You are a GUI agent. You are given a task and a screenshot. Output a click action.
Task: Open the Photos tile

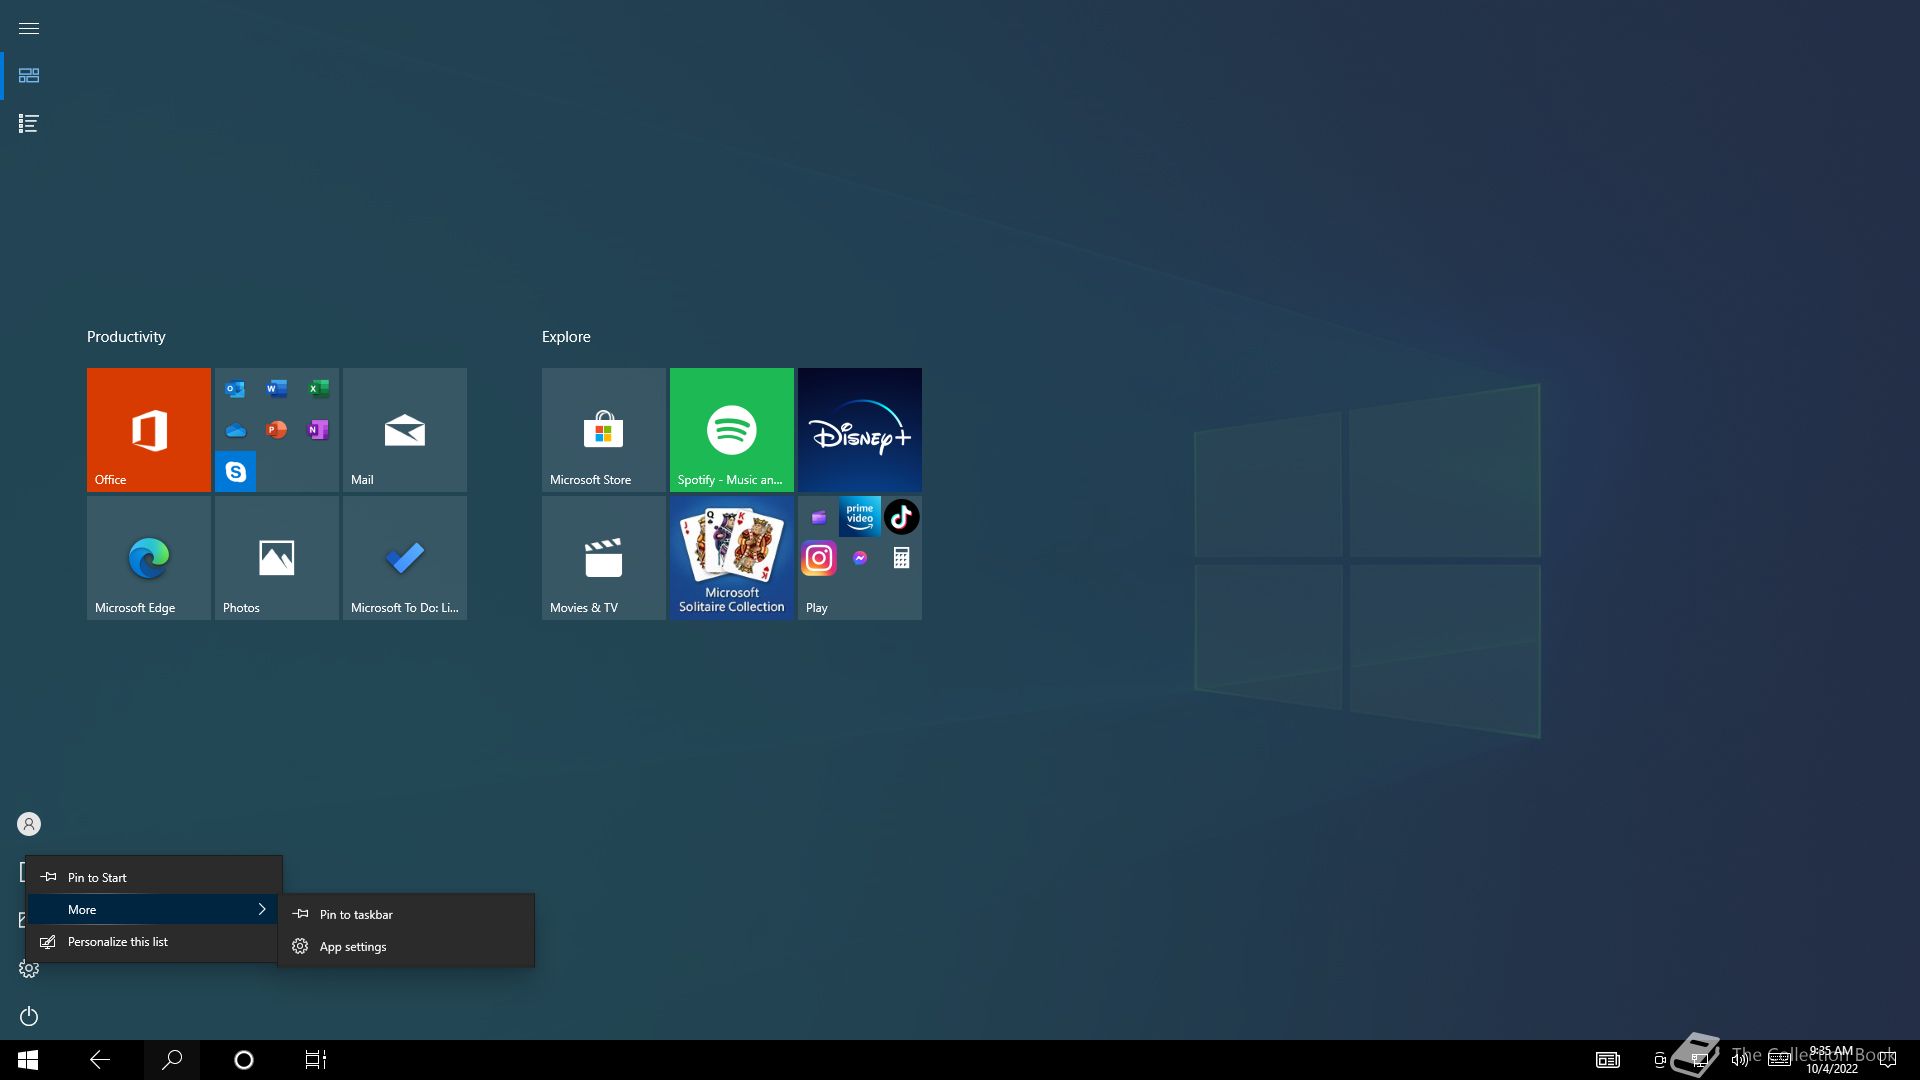pyautogui.click(x=277, y=558)
